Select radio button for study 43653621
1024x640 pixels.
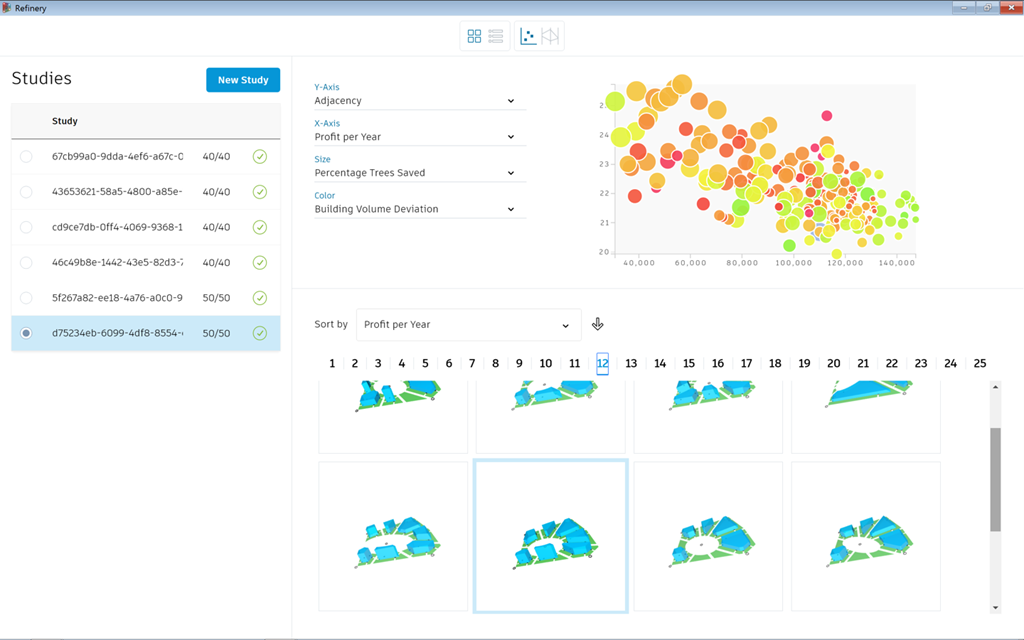point(26,192)
